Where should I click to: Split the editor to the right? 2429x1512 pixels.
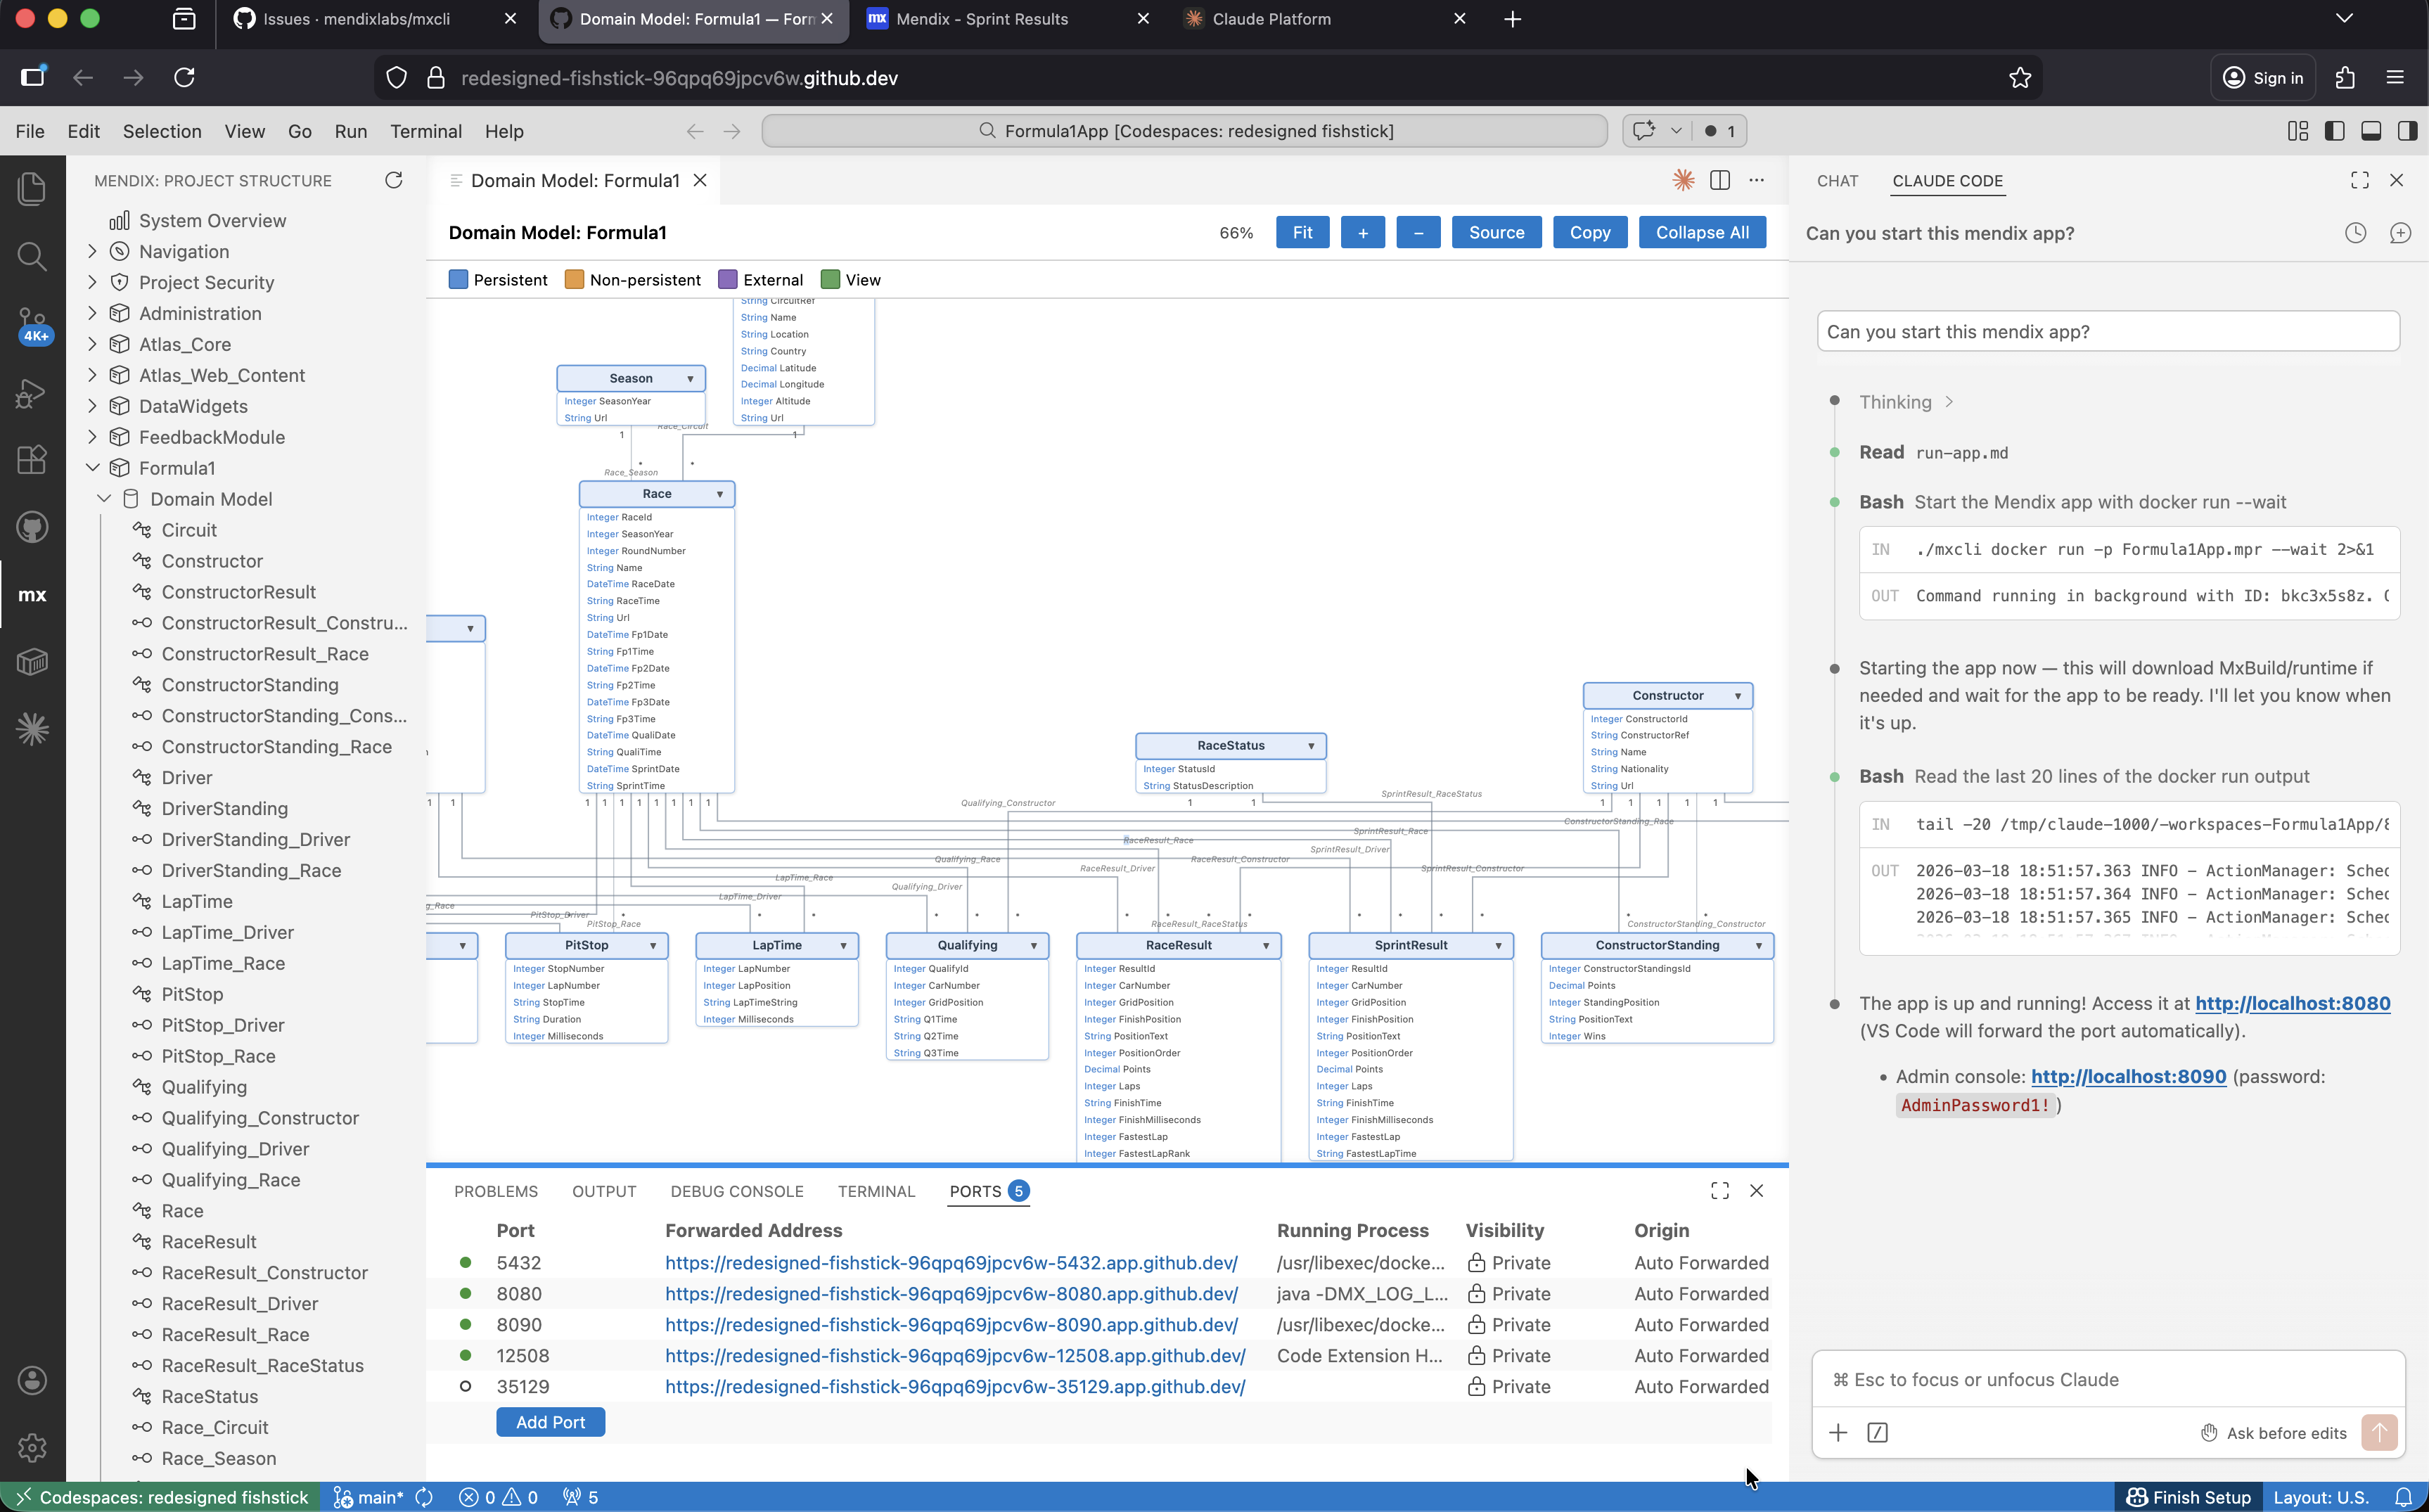point(1720,180)
